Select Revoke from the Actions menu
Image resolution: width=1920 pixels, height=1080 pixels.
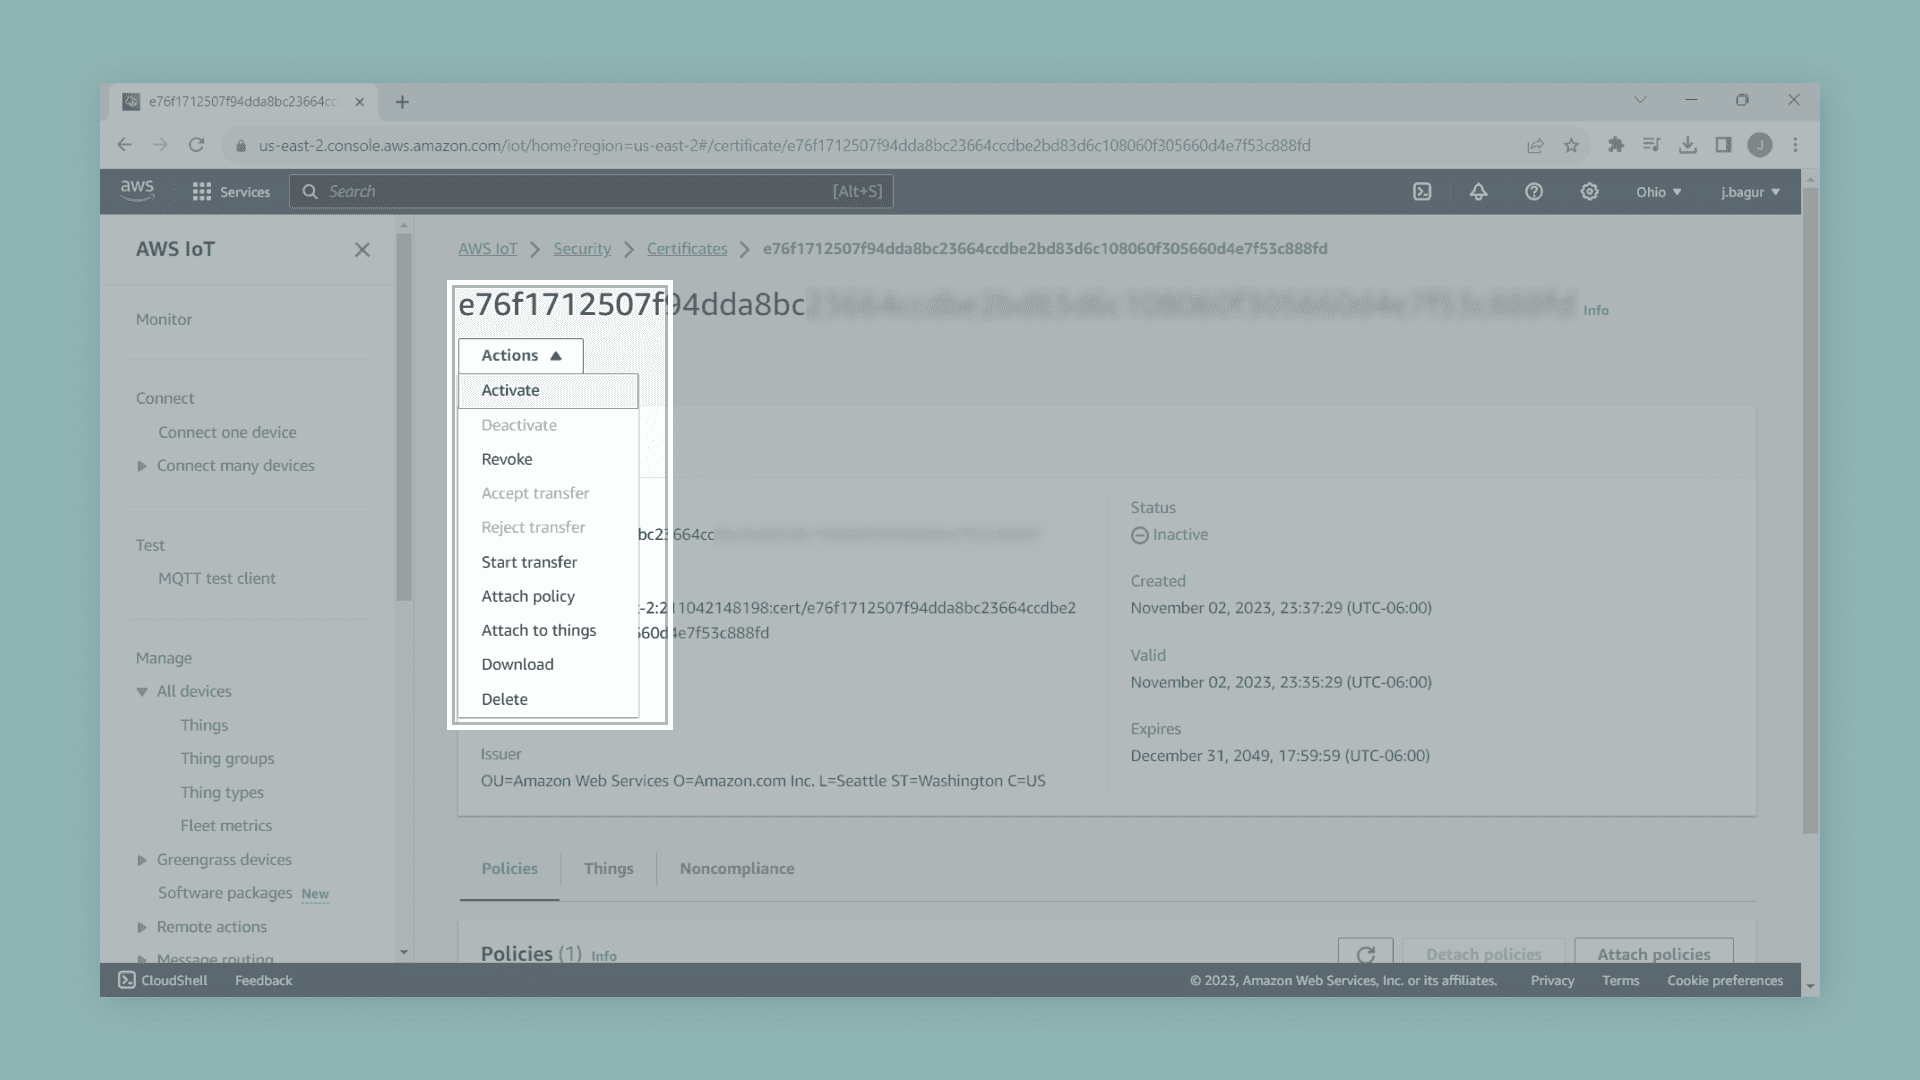click(x=548, y=459)
